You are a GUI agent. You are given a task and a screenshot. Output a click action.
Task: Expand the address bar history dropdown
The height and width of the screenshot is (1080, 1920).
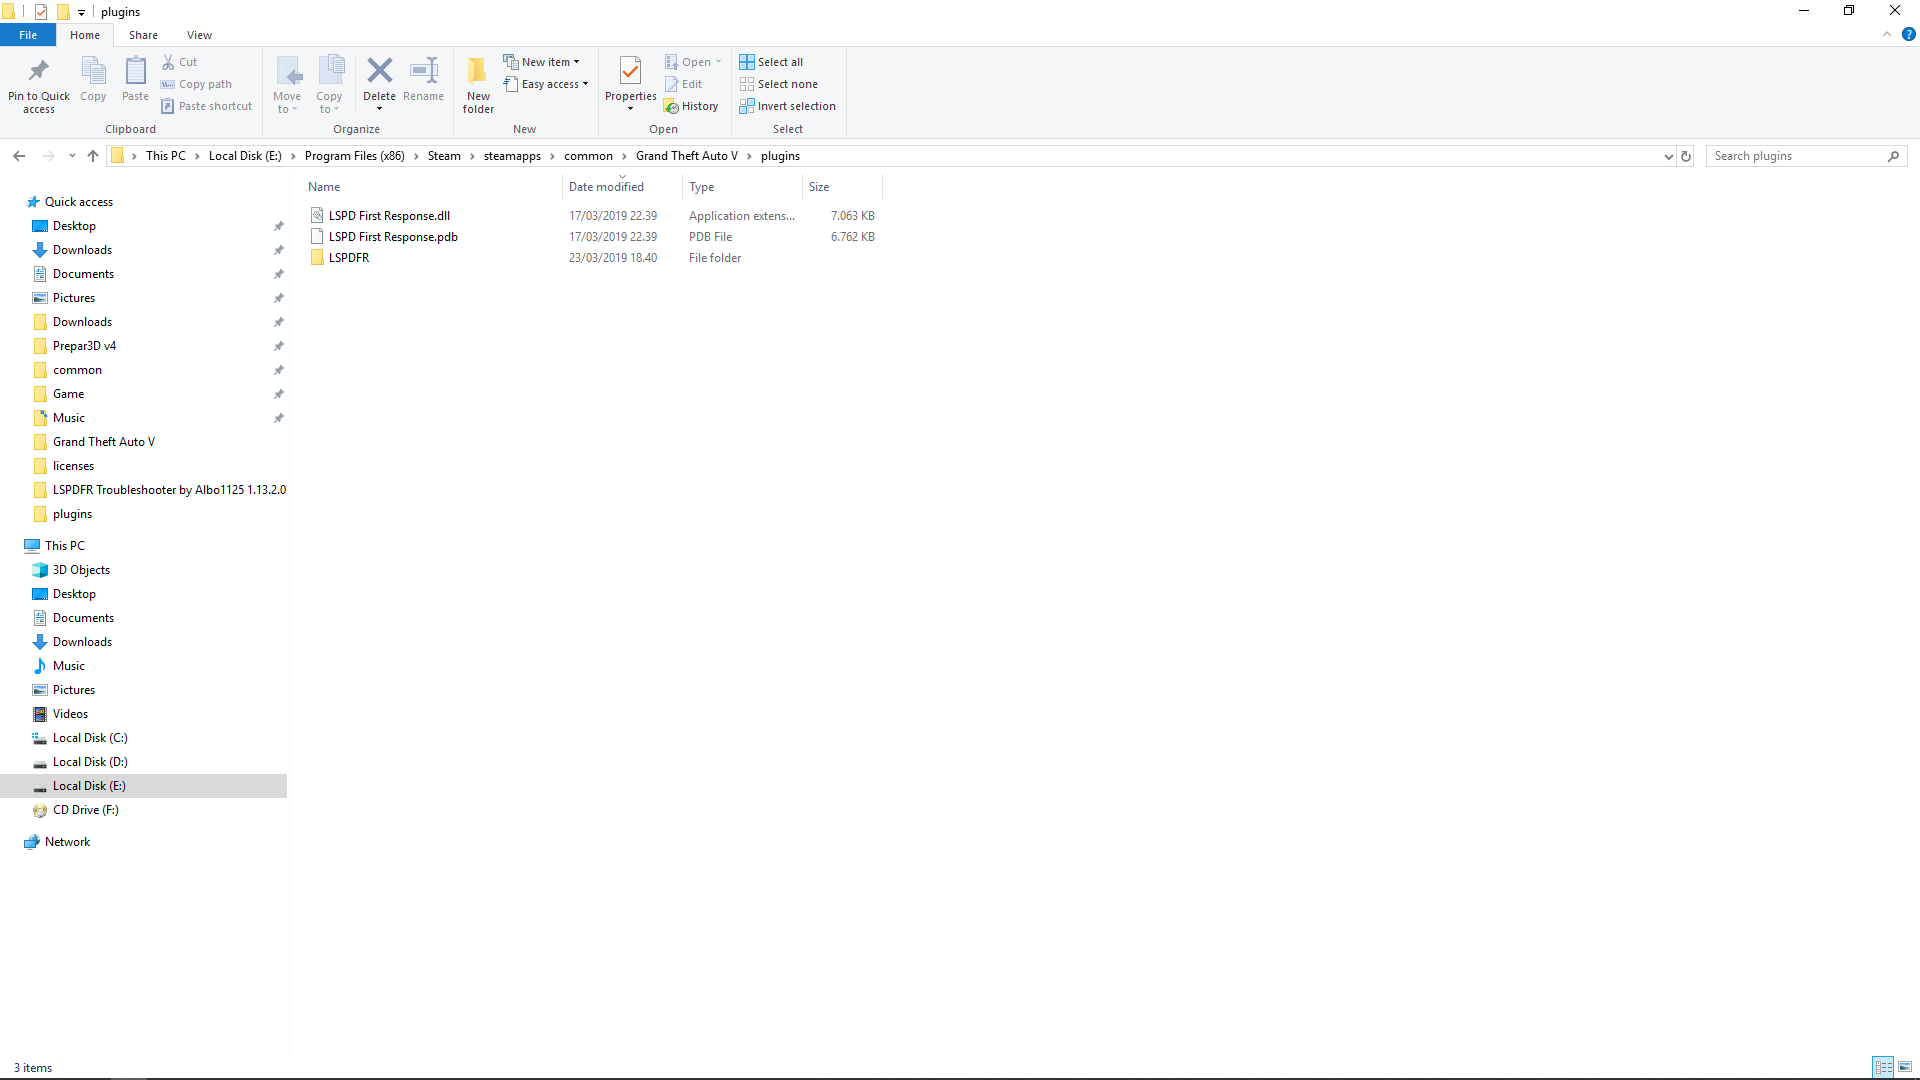[x=1668, y=156]
